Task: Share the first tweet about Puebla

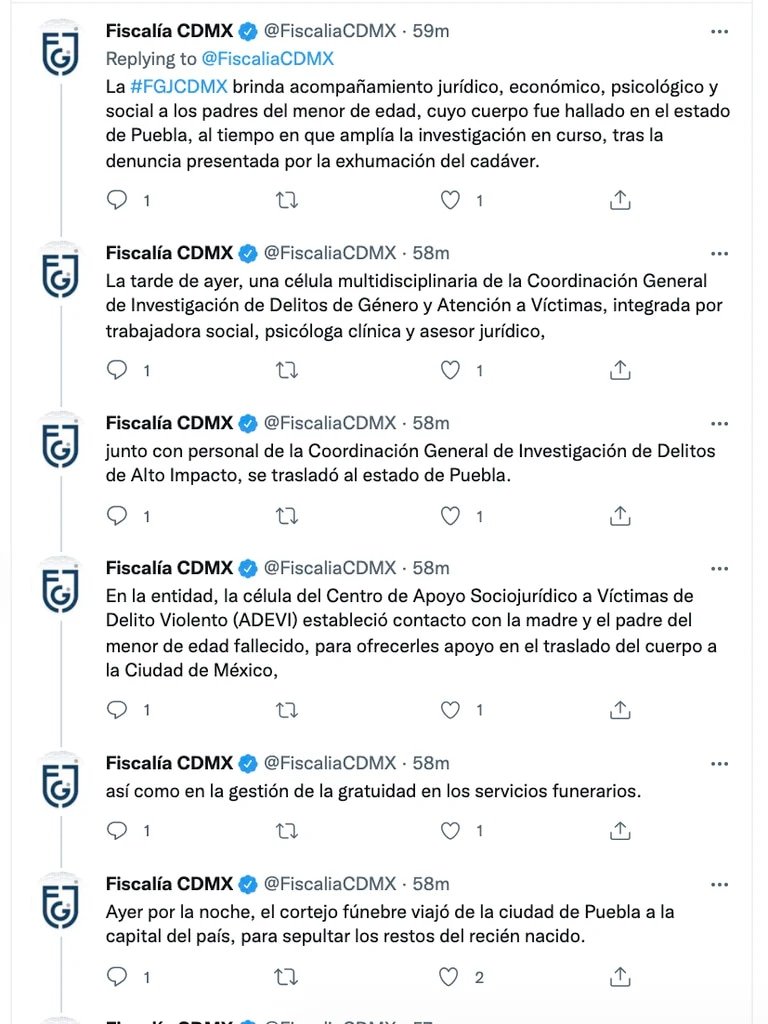Action: click(620, 201)
